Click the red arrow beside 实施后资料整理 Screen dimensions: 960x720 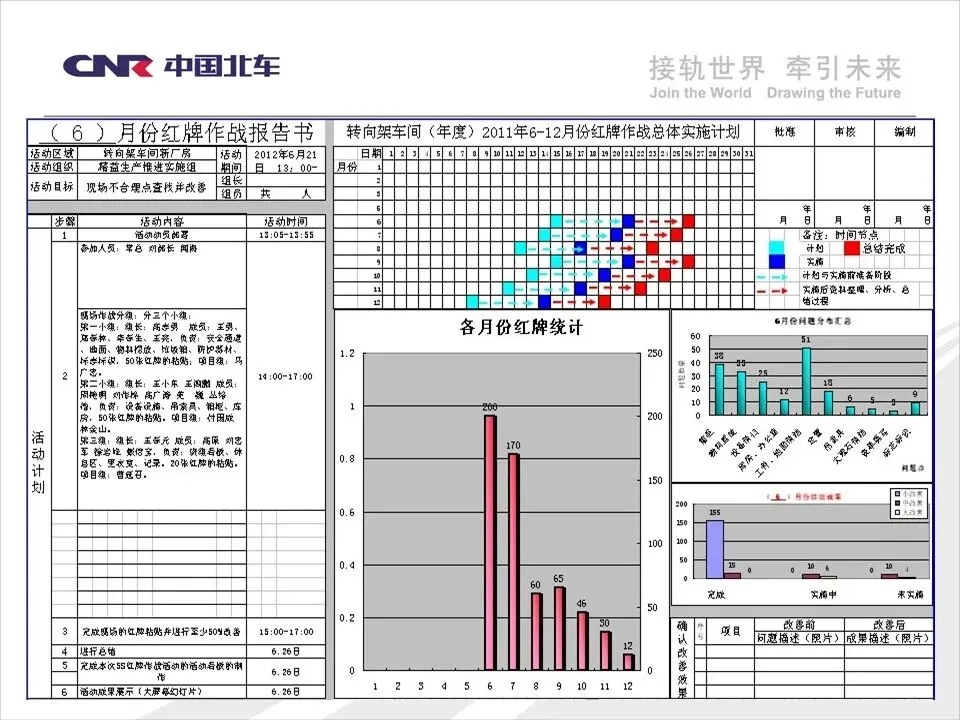[x=772, y=290]
